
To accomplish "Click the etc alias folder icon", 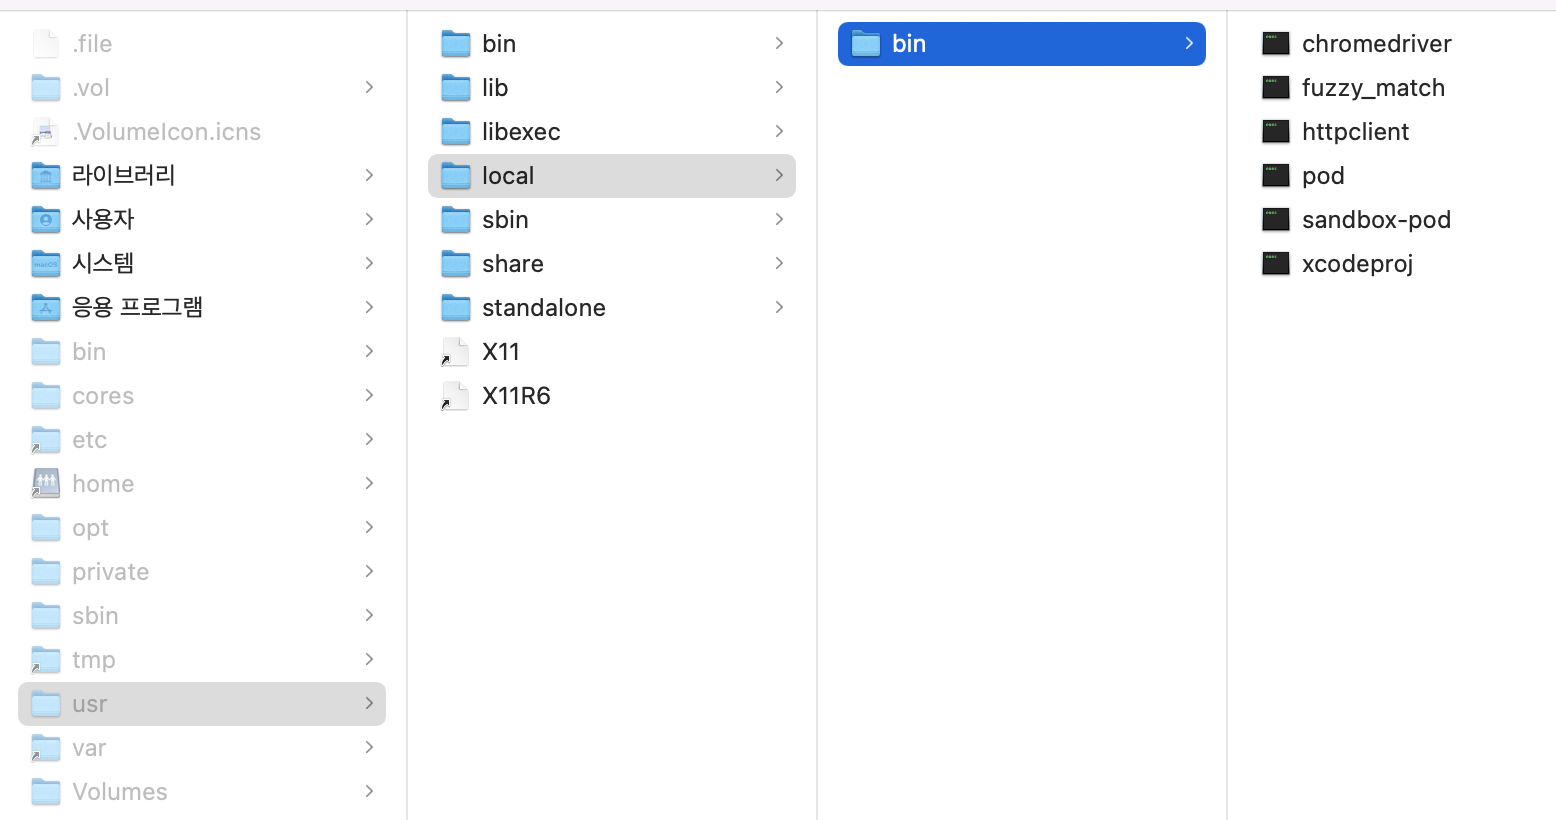I will [46, 439].
